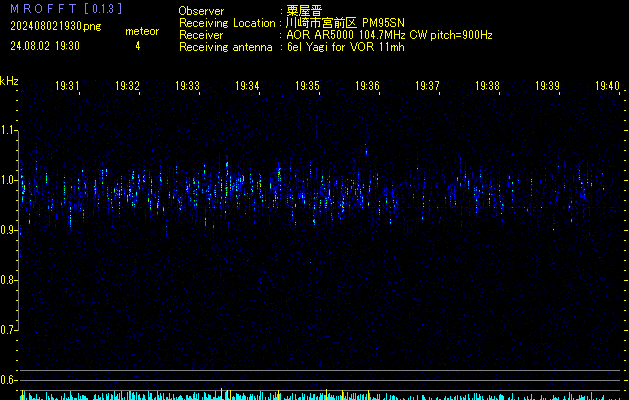Select the 19:33 time marker
The image size is (629, 400).
click(x=187, y=87)
